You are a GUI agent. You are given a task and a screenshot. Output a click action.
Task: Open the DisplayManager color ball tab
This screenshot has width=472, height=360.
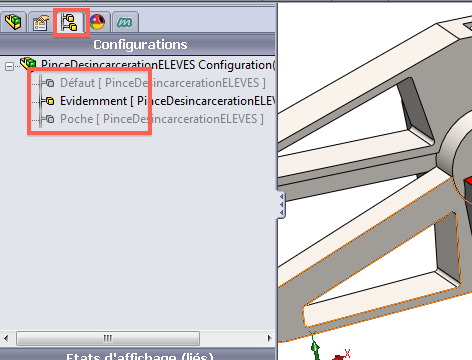tap(97, 22)
